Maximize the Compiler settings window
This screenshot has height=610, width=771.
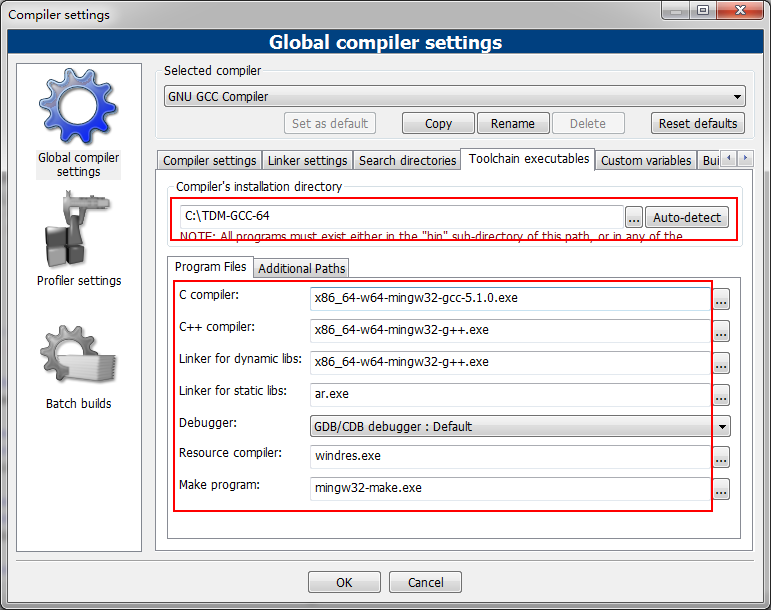click(x=703, y=10)
